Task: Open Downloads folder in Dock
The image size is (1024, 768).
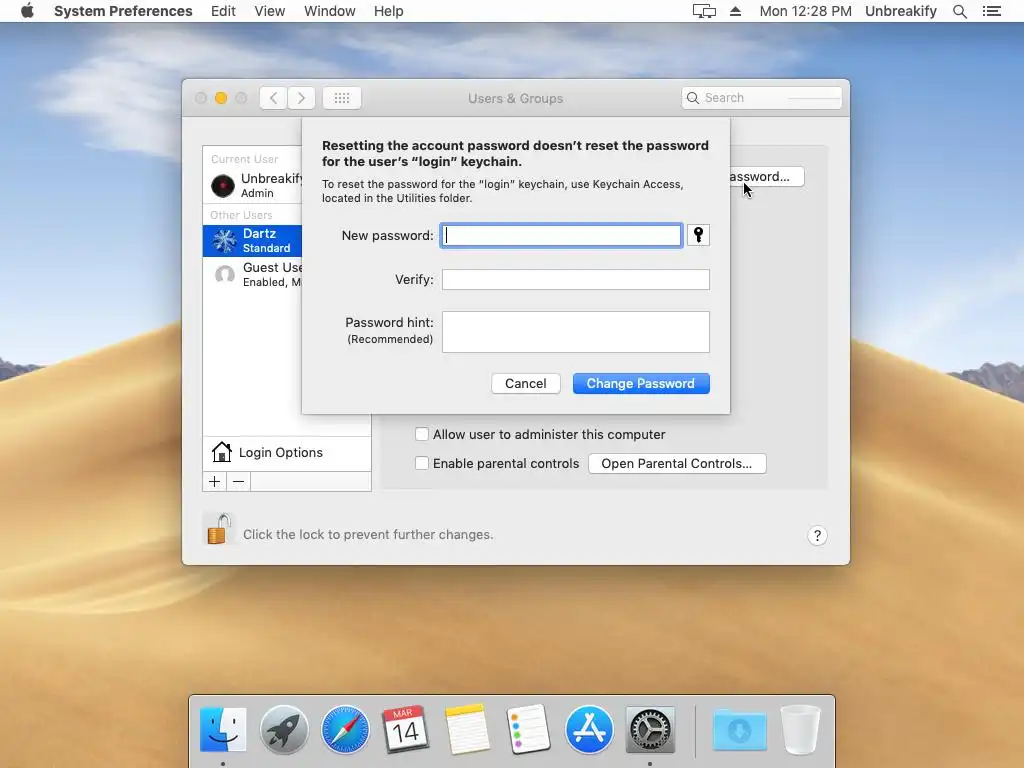Action: (739, 729)
